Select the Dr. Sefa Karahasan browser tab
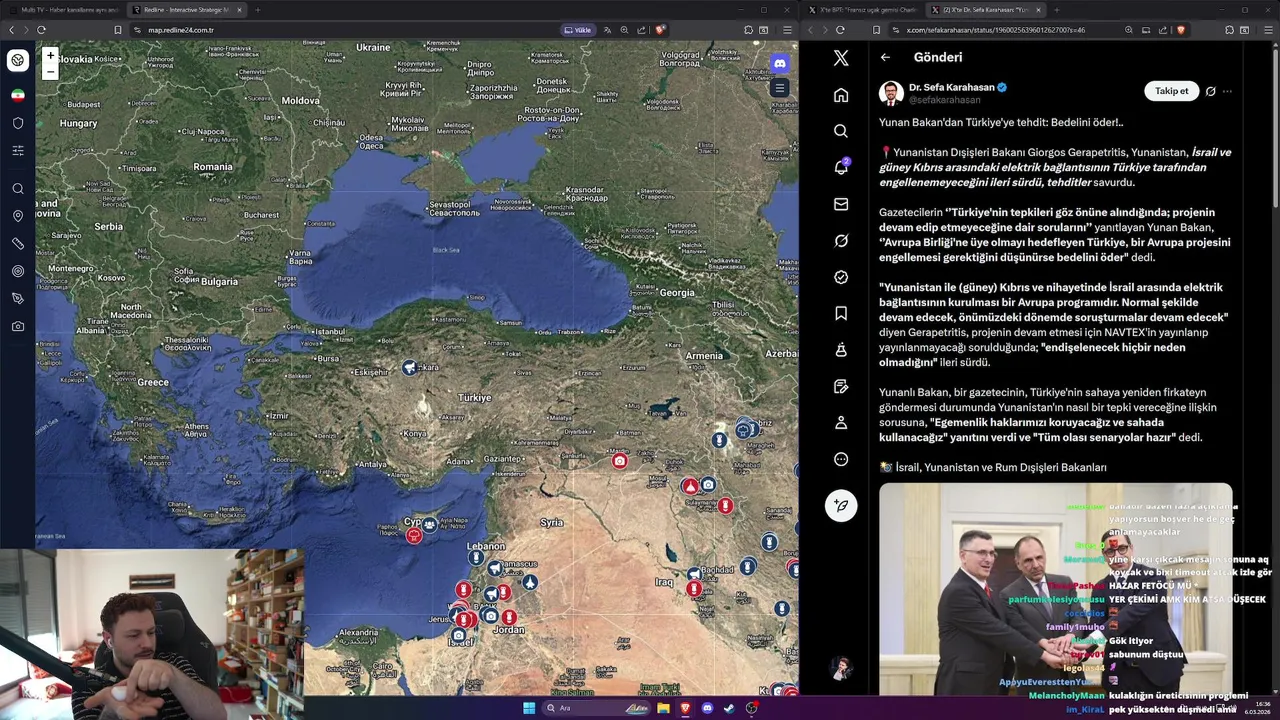This screenshot has width=1280, height=720. click(985, 9)
